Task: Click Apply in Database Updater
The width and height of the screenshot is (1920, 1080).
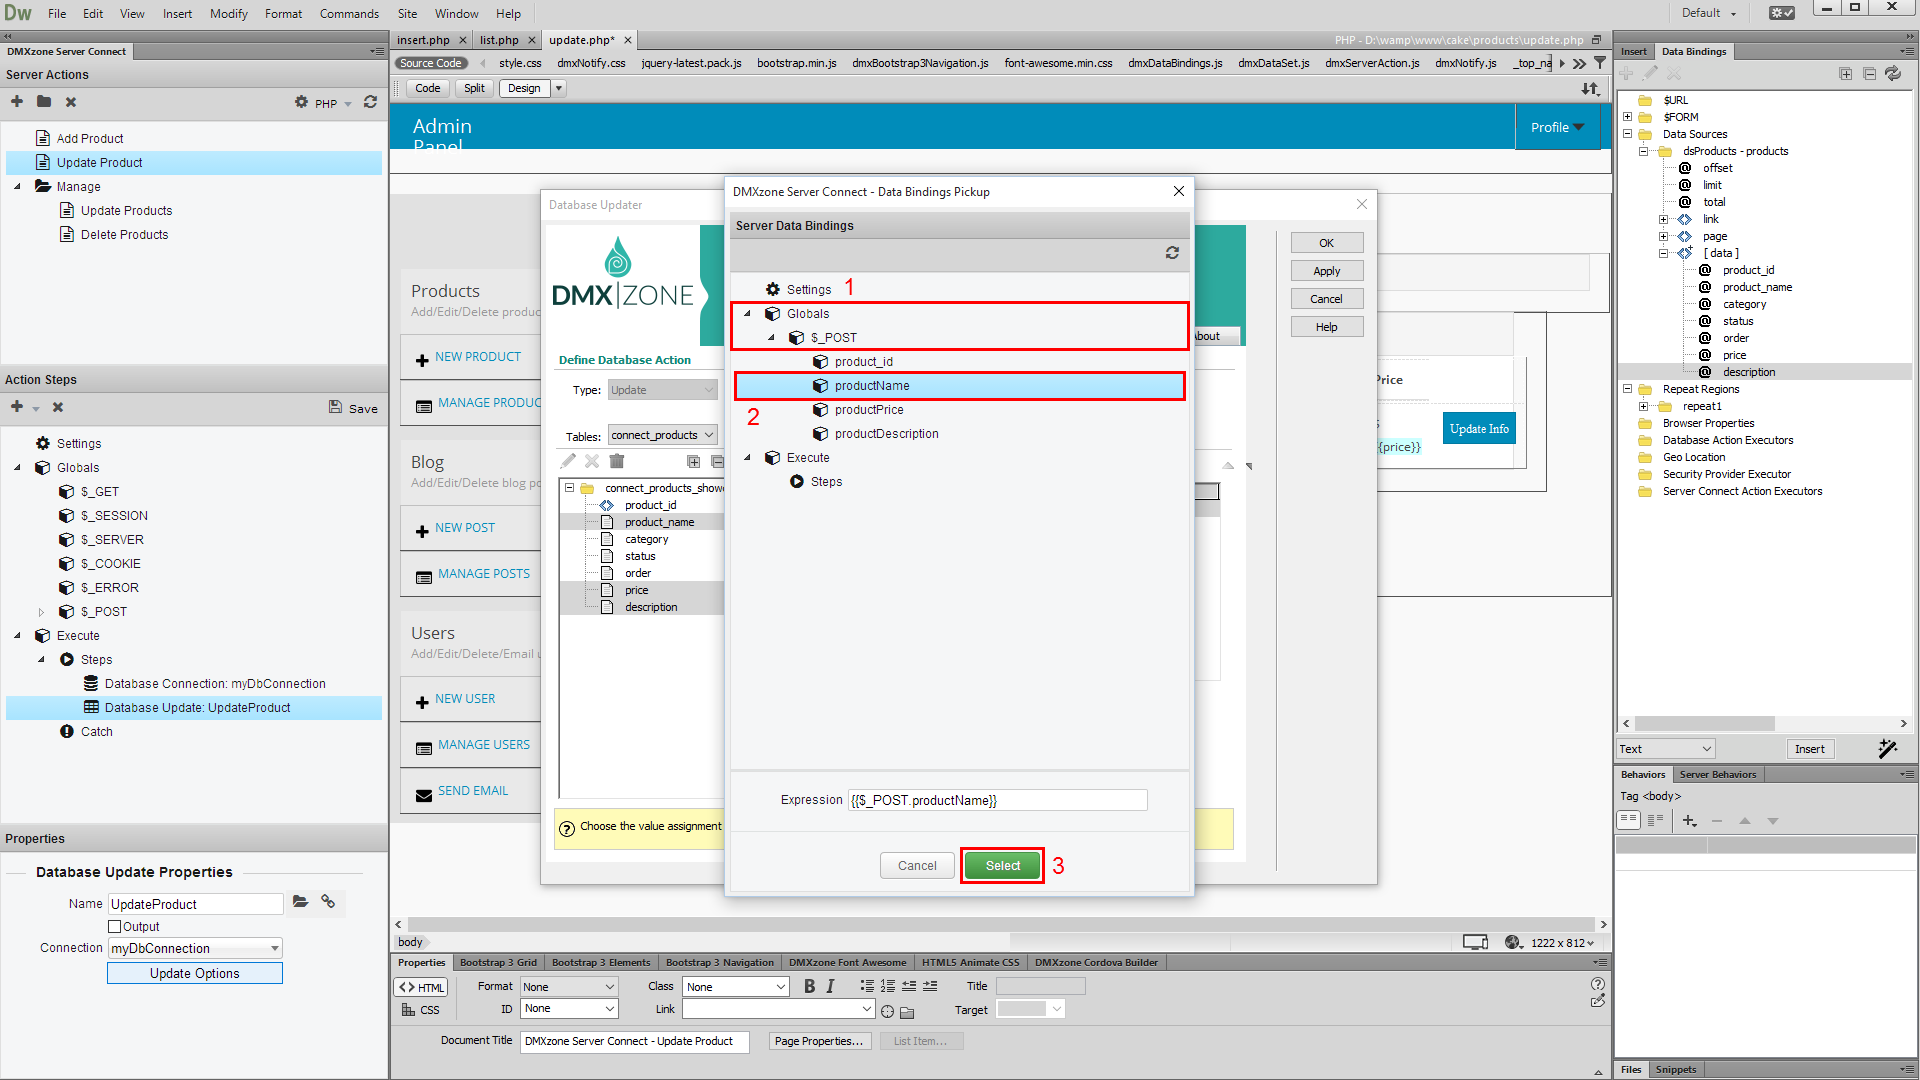Action: pyautogui.click(x=1326, y=271)
